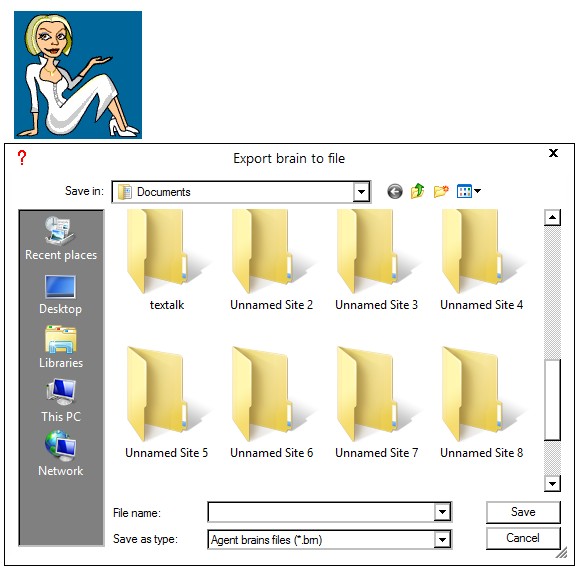Click the Cancel button
The height and width of the screenshot is (575, 581).
tap(523, 538)
